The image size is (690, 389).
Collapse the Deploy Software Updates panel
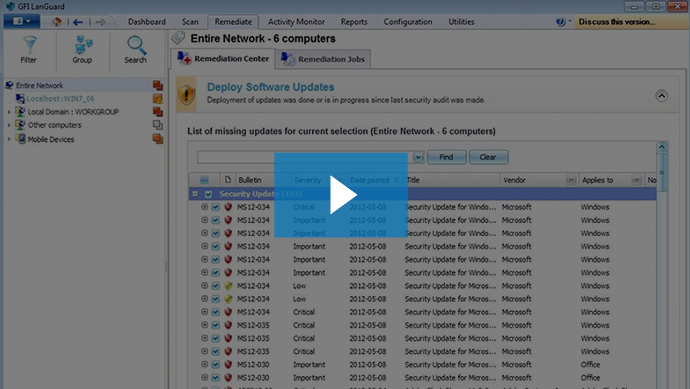point(661,95)
